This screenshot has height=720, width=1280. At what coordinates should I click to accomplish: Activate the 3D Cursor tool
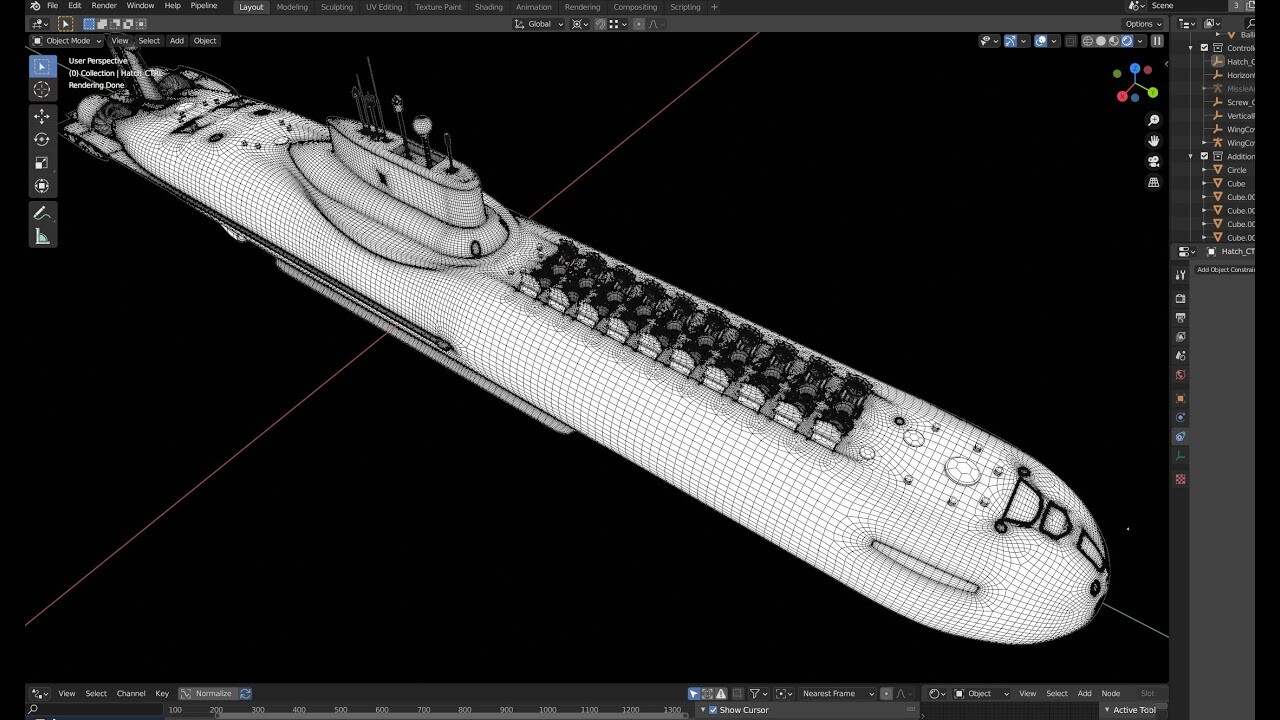(42, 90)
